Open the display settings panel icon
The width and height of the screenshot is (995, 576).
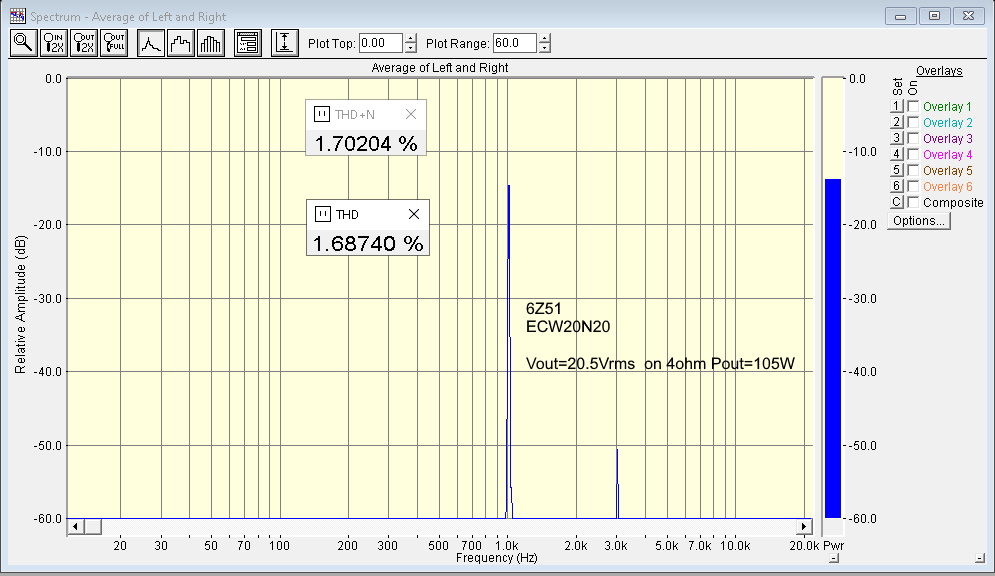point(248,43)
